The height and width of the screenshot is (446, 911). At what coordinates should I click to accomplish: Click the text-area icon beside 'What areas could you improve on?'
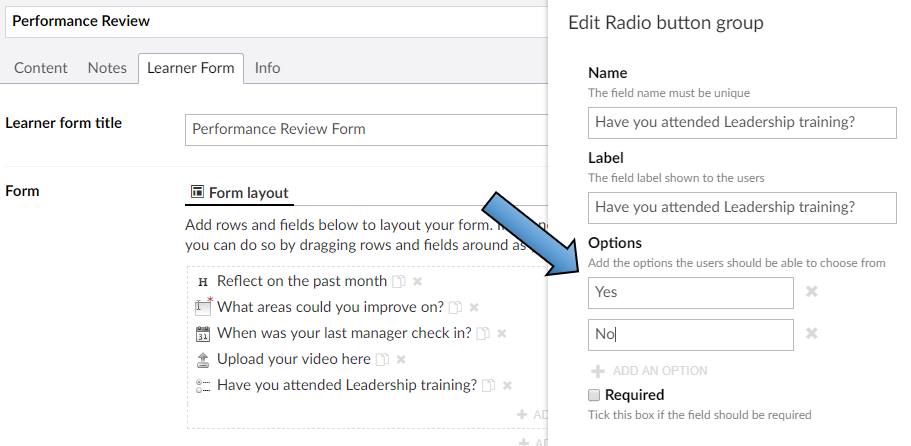[x=203, y=306]
